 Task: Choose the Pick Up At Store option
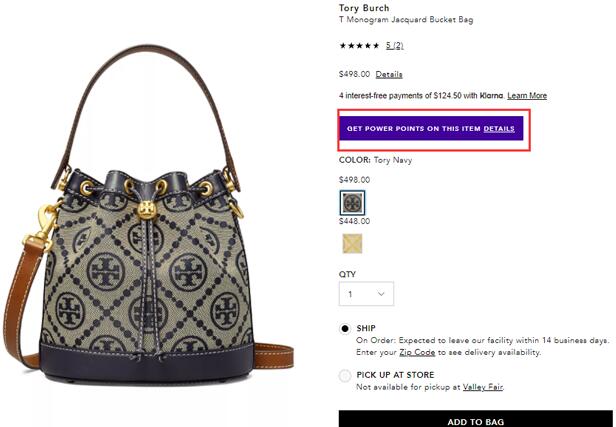pos(346,376)
